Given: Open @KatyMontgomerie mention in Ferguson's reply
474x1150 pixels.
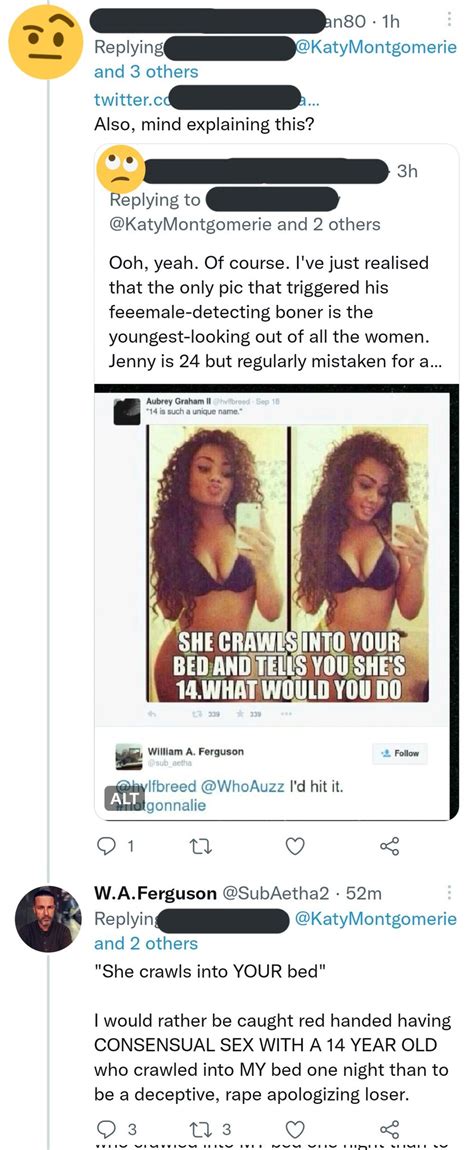Looking at the screenshot, I should tap(376, 919).
